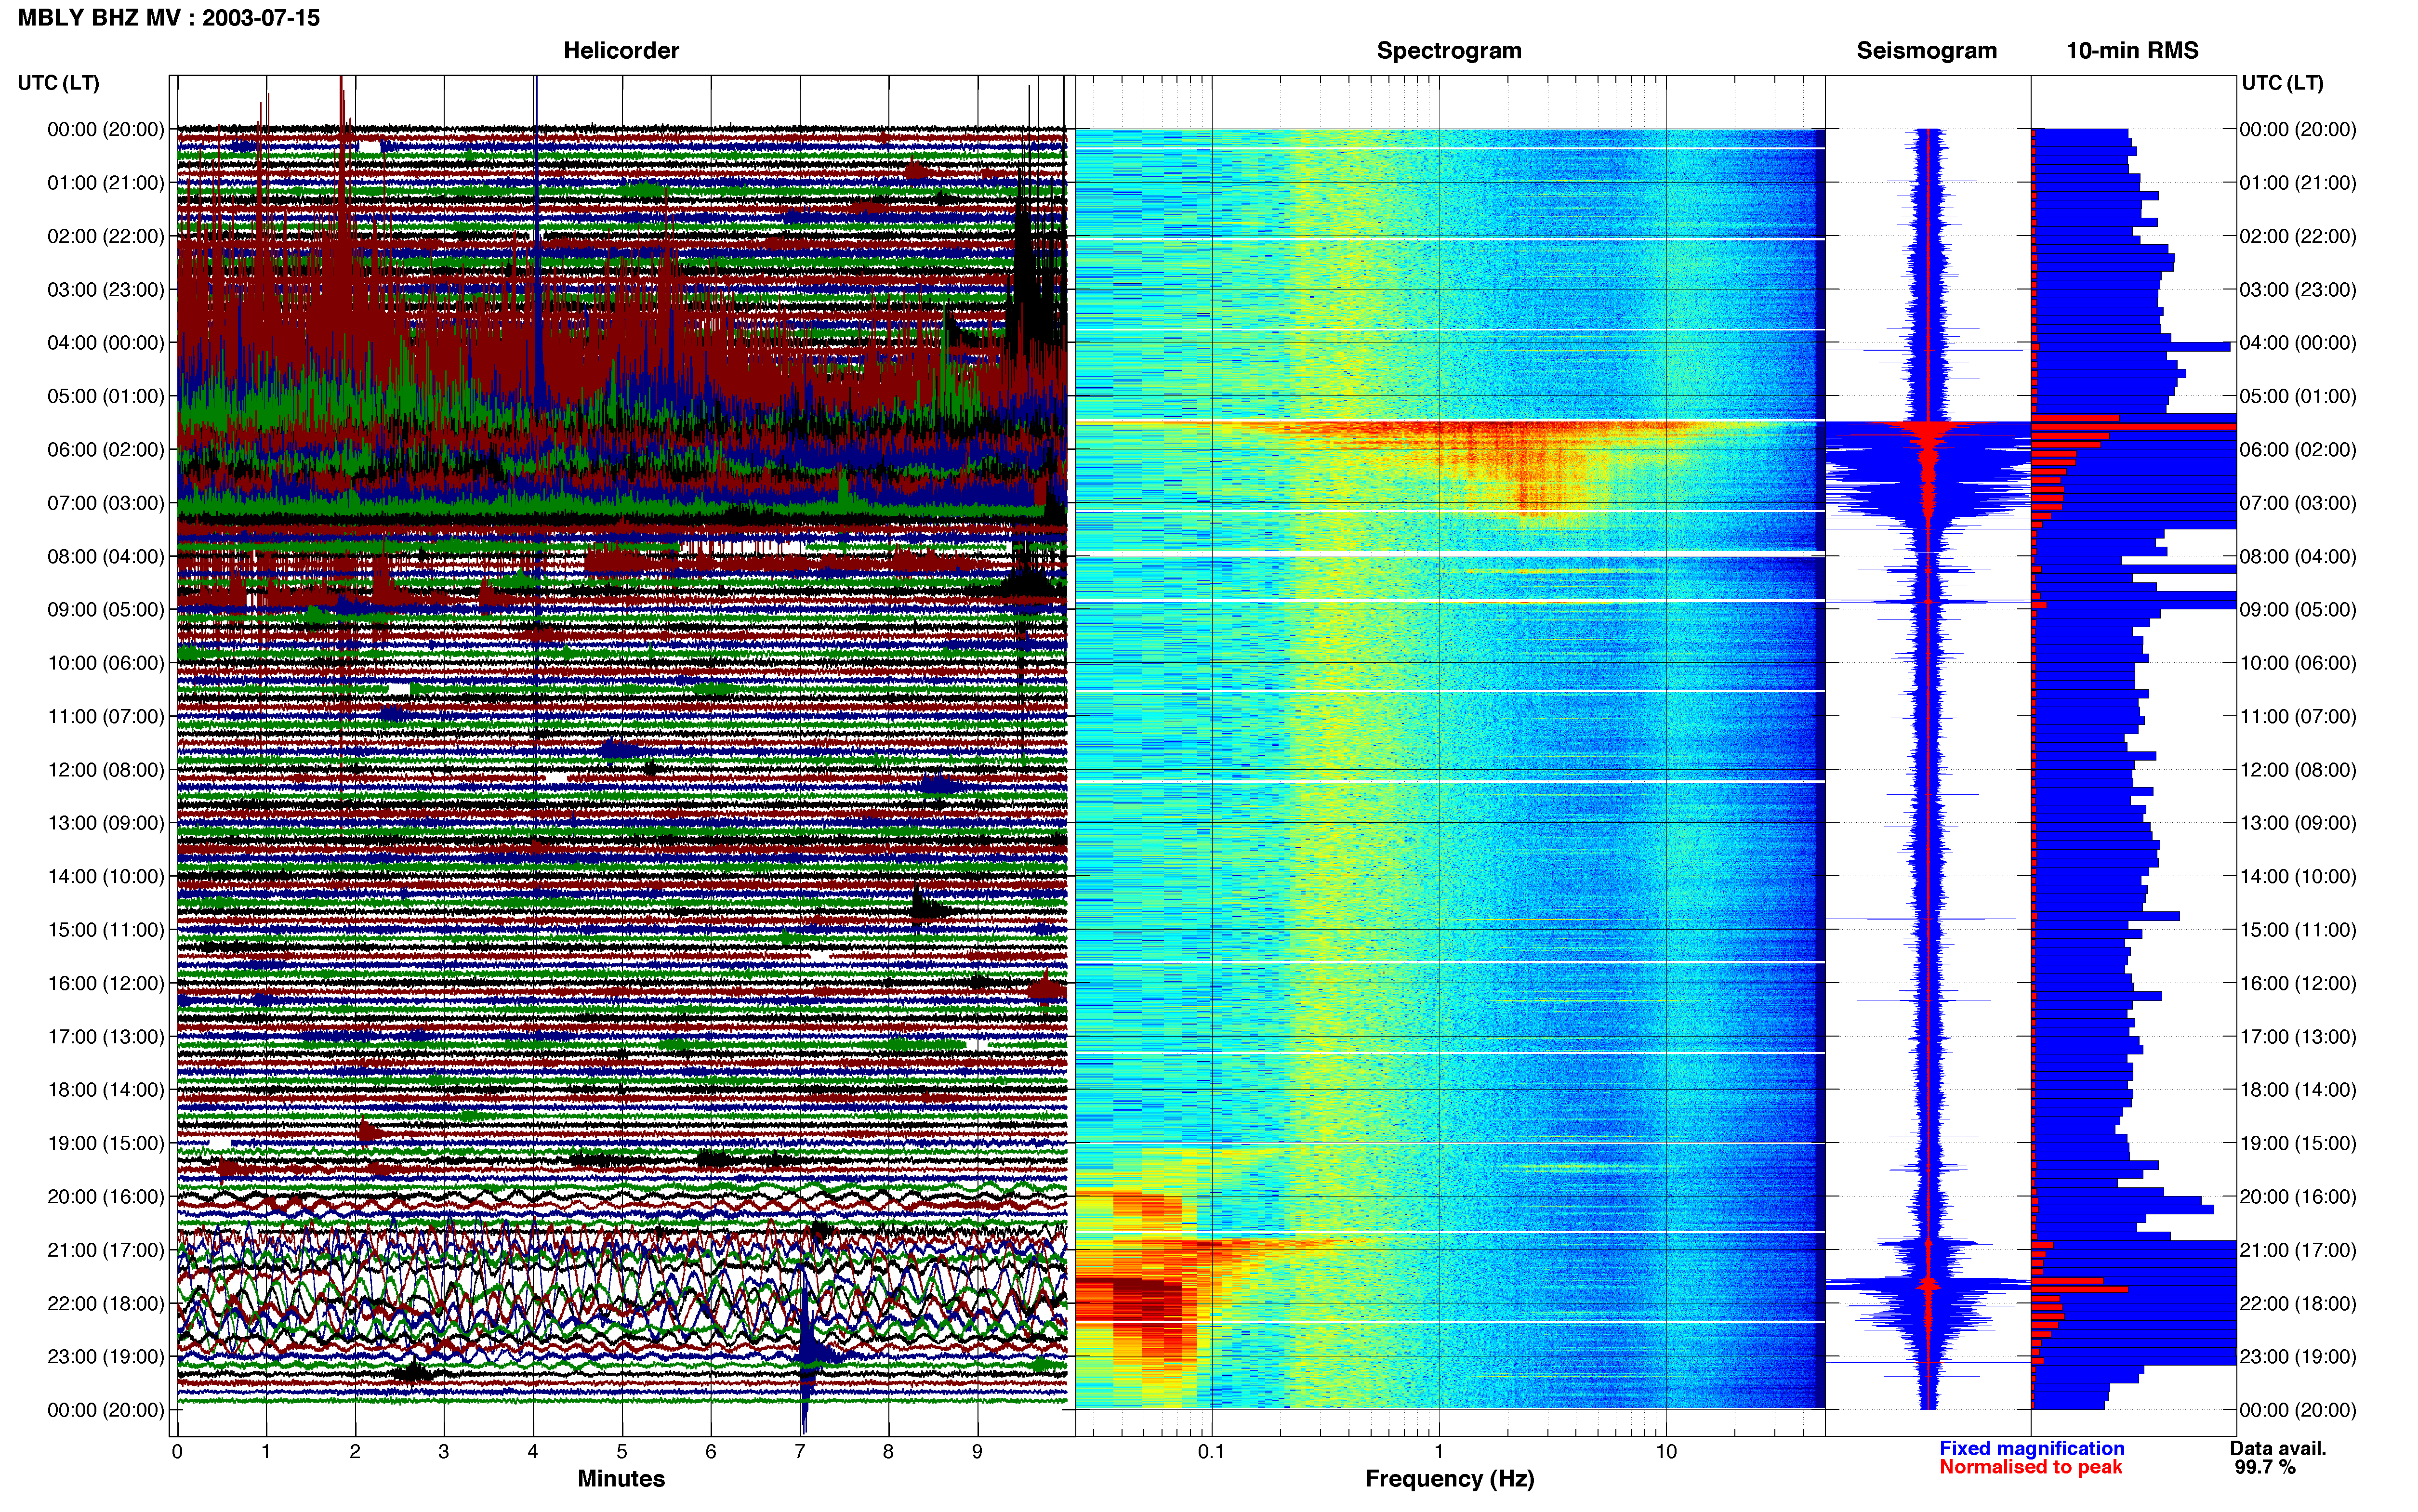Click the '0.1' frequency tick label
This screenshot has width=2418, height=1512.
(x=1211, y=1452)
